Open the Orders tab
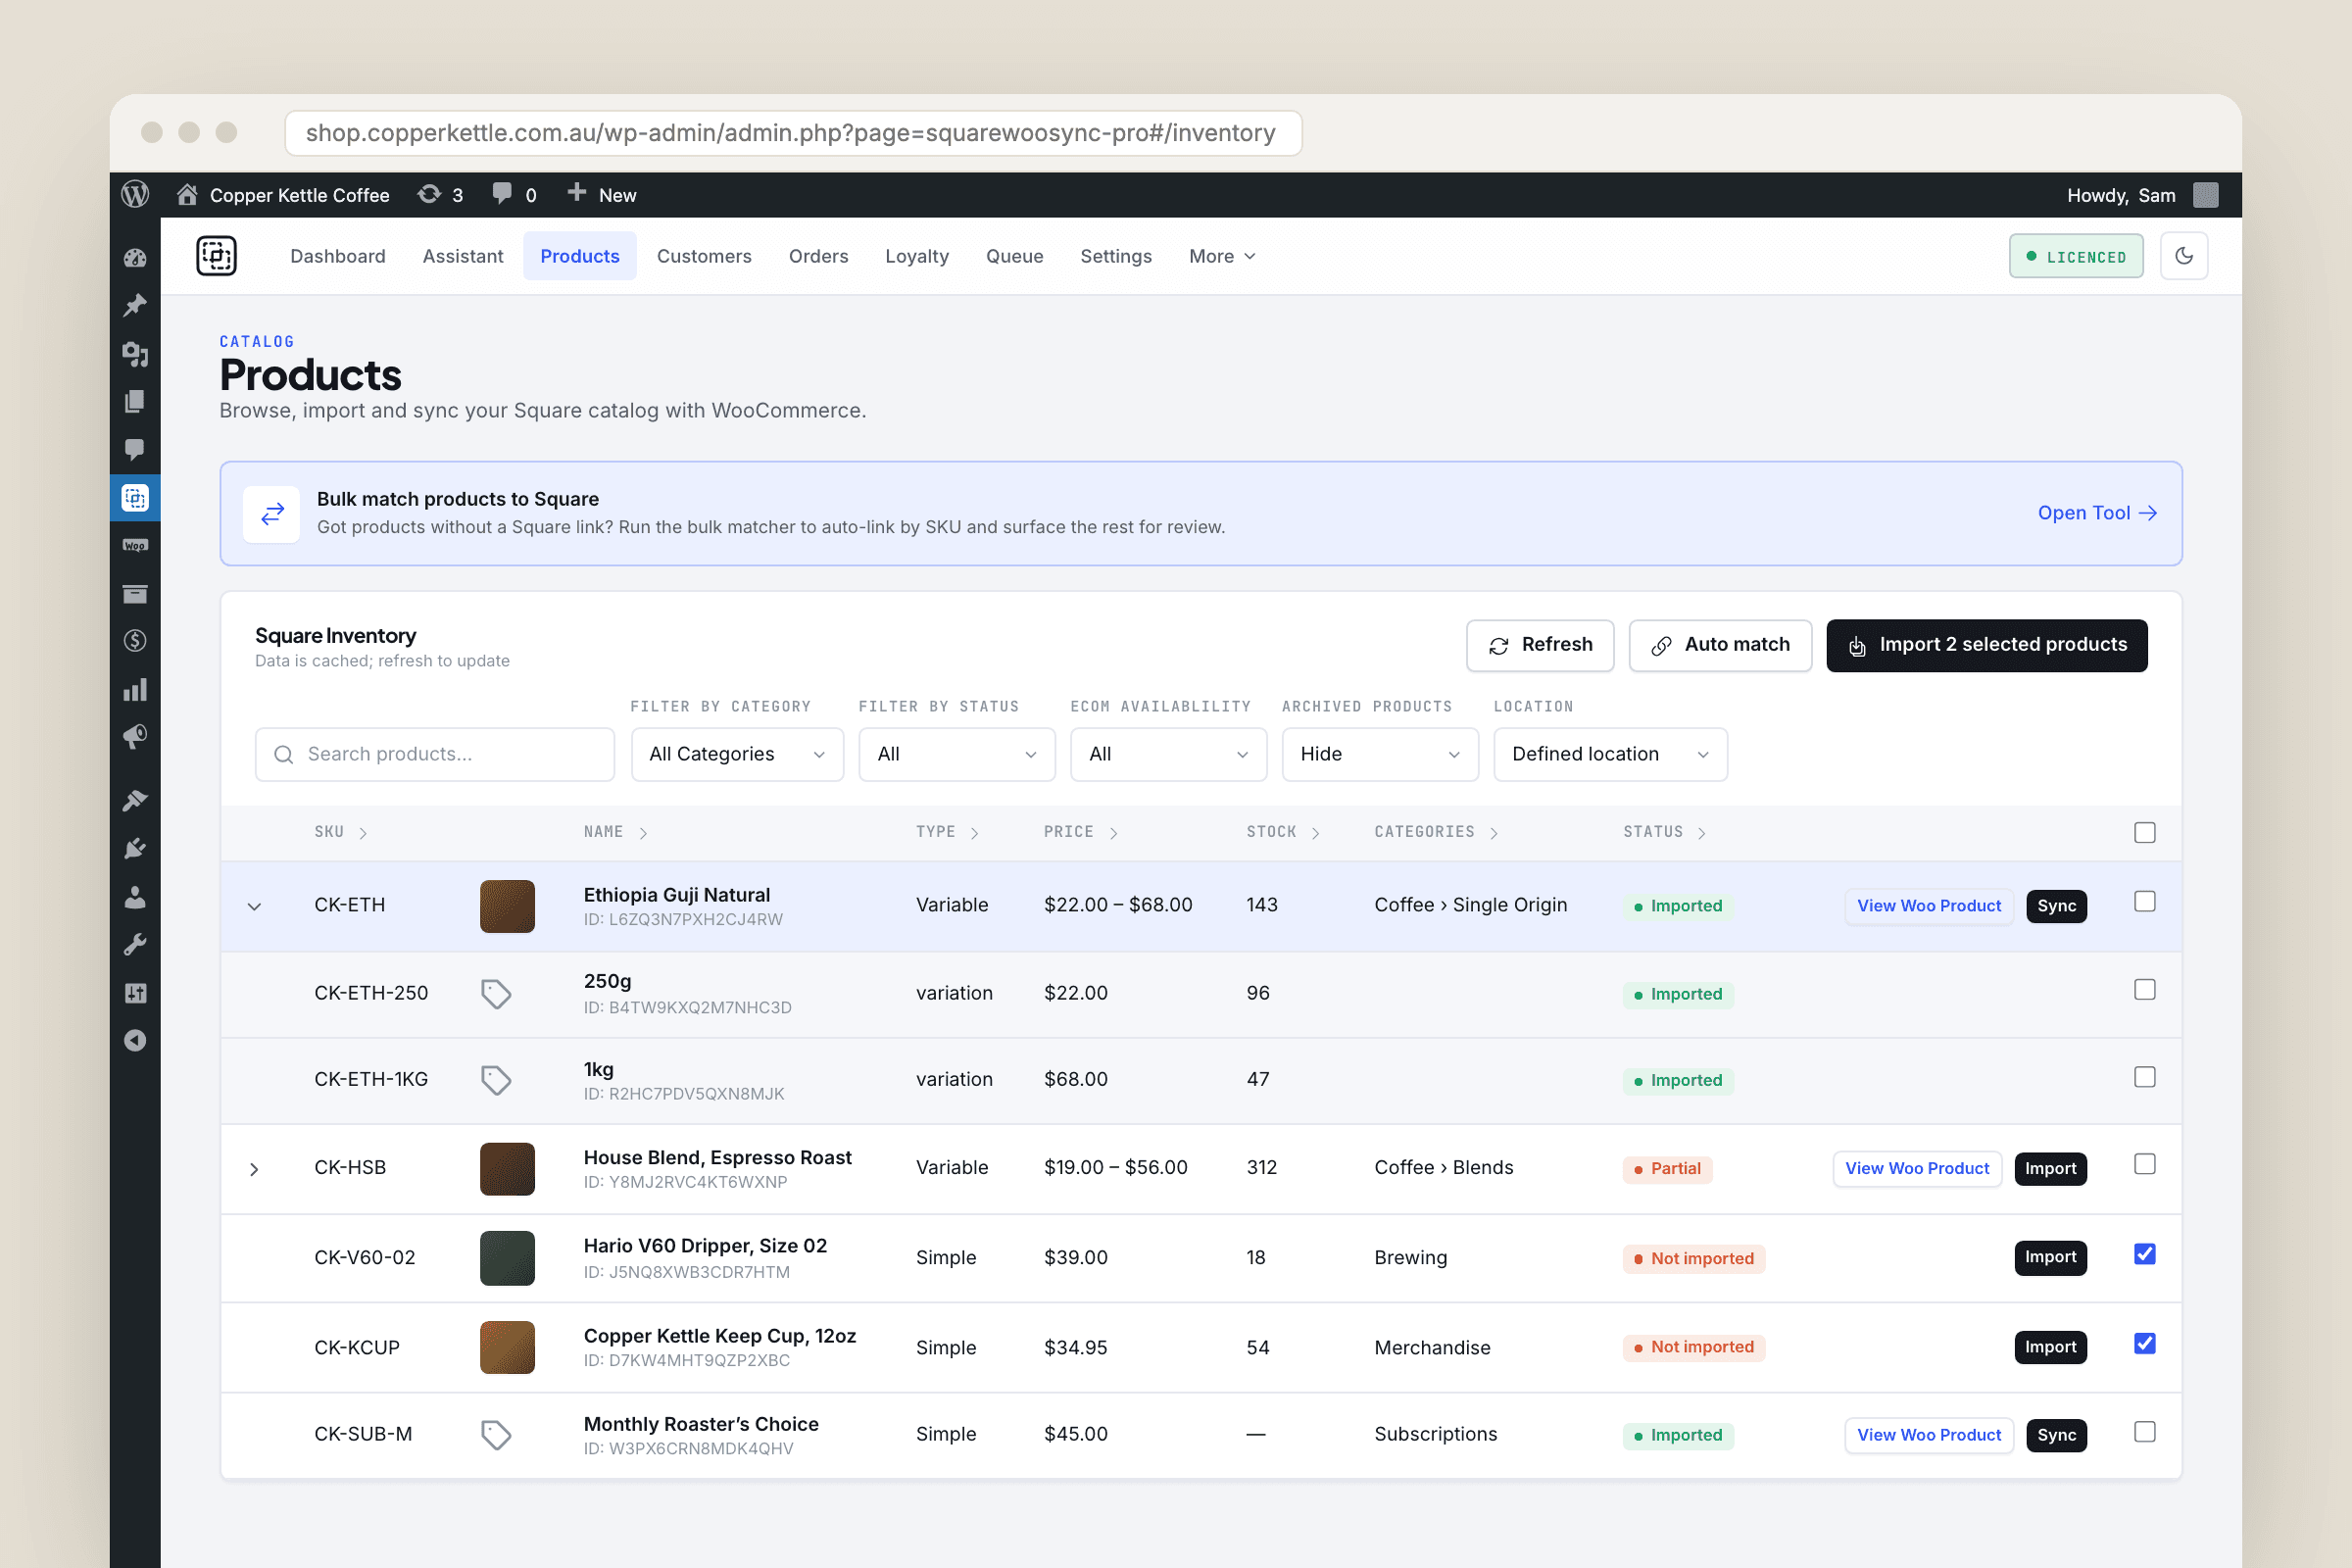This screenshot has height=1568, width=2352. pyautogui.click(x=818, y=256)
